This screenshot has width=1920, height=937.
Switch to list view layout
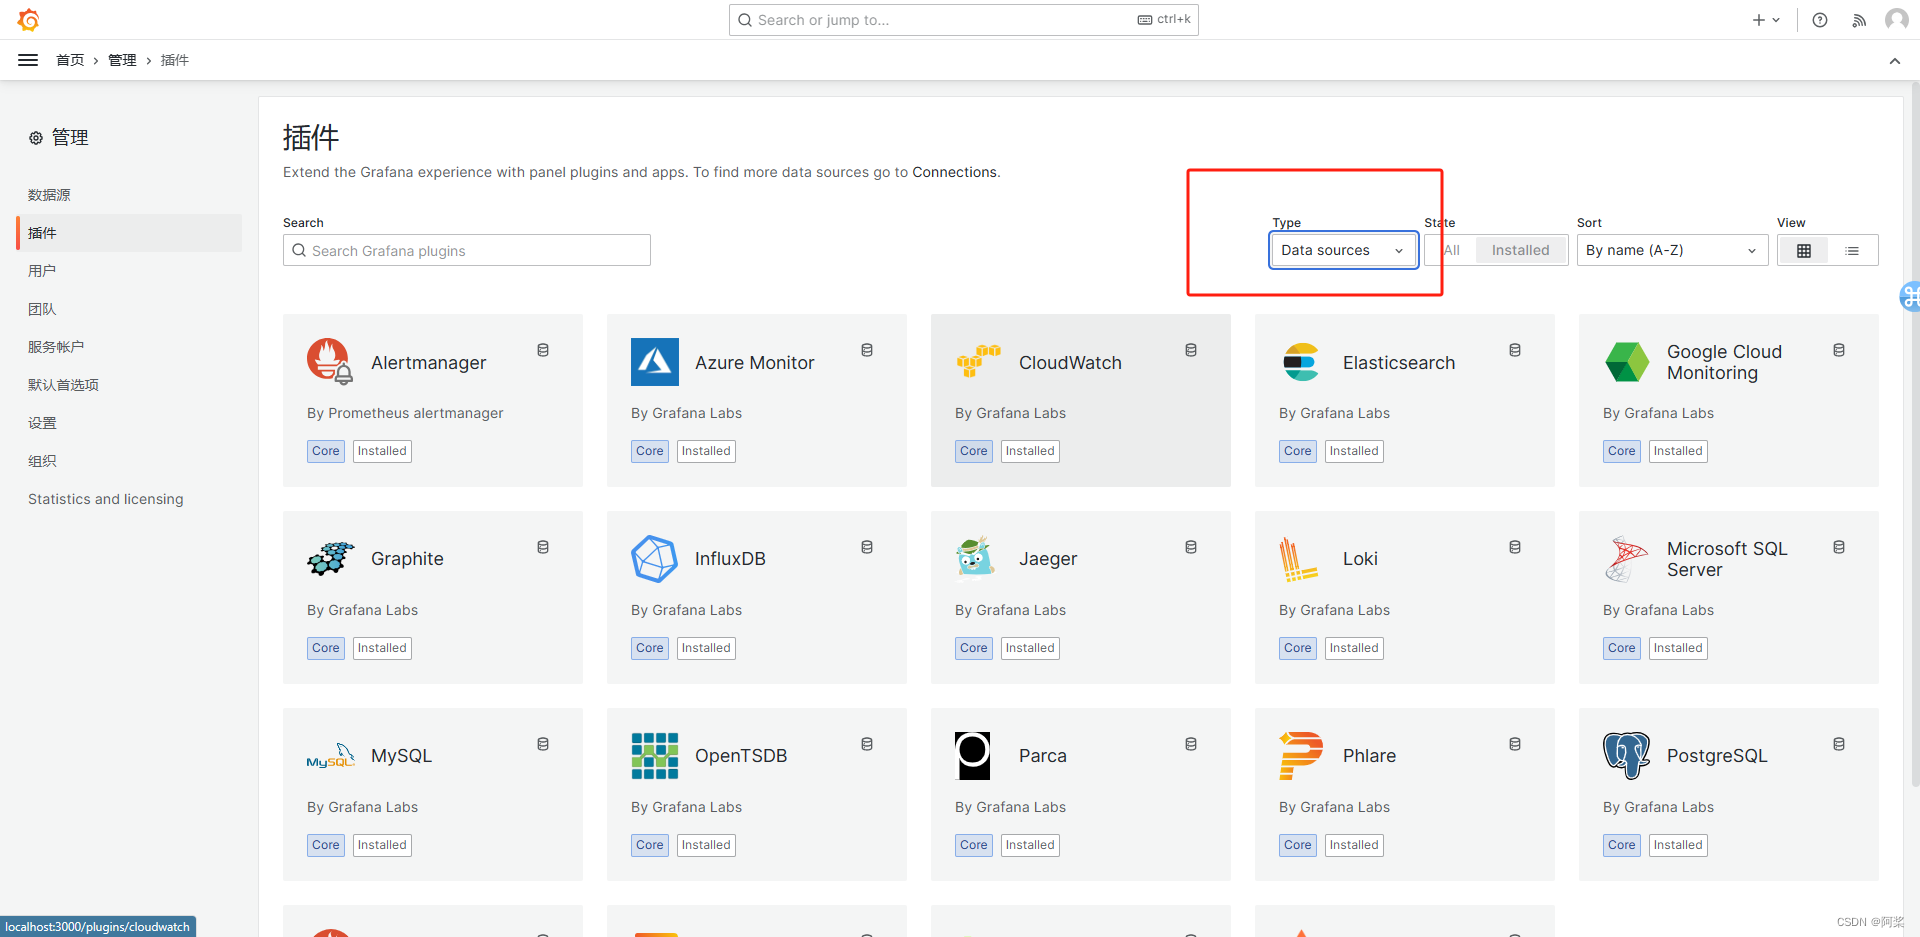pos(1852,250)
